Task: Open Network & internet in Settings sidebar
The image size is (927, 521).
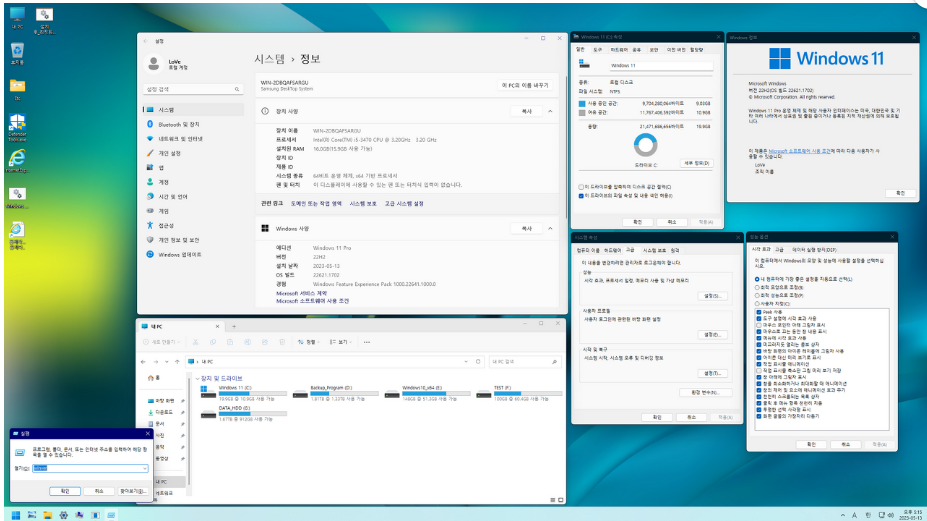Action: point(193,139)
